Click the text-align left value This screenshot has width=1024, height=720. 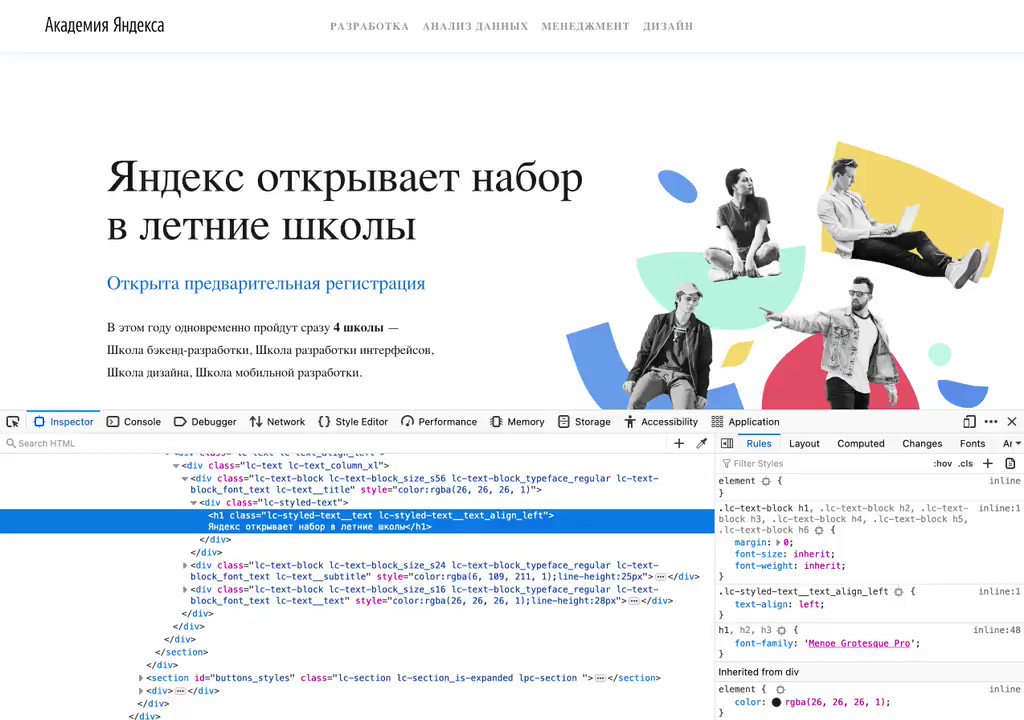click(x=810, y=604)
